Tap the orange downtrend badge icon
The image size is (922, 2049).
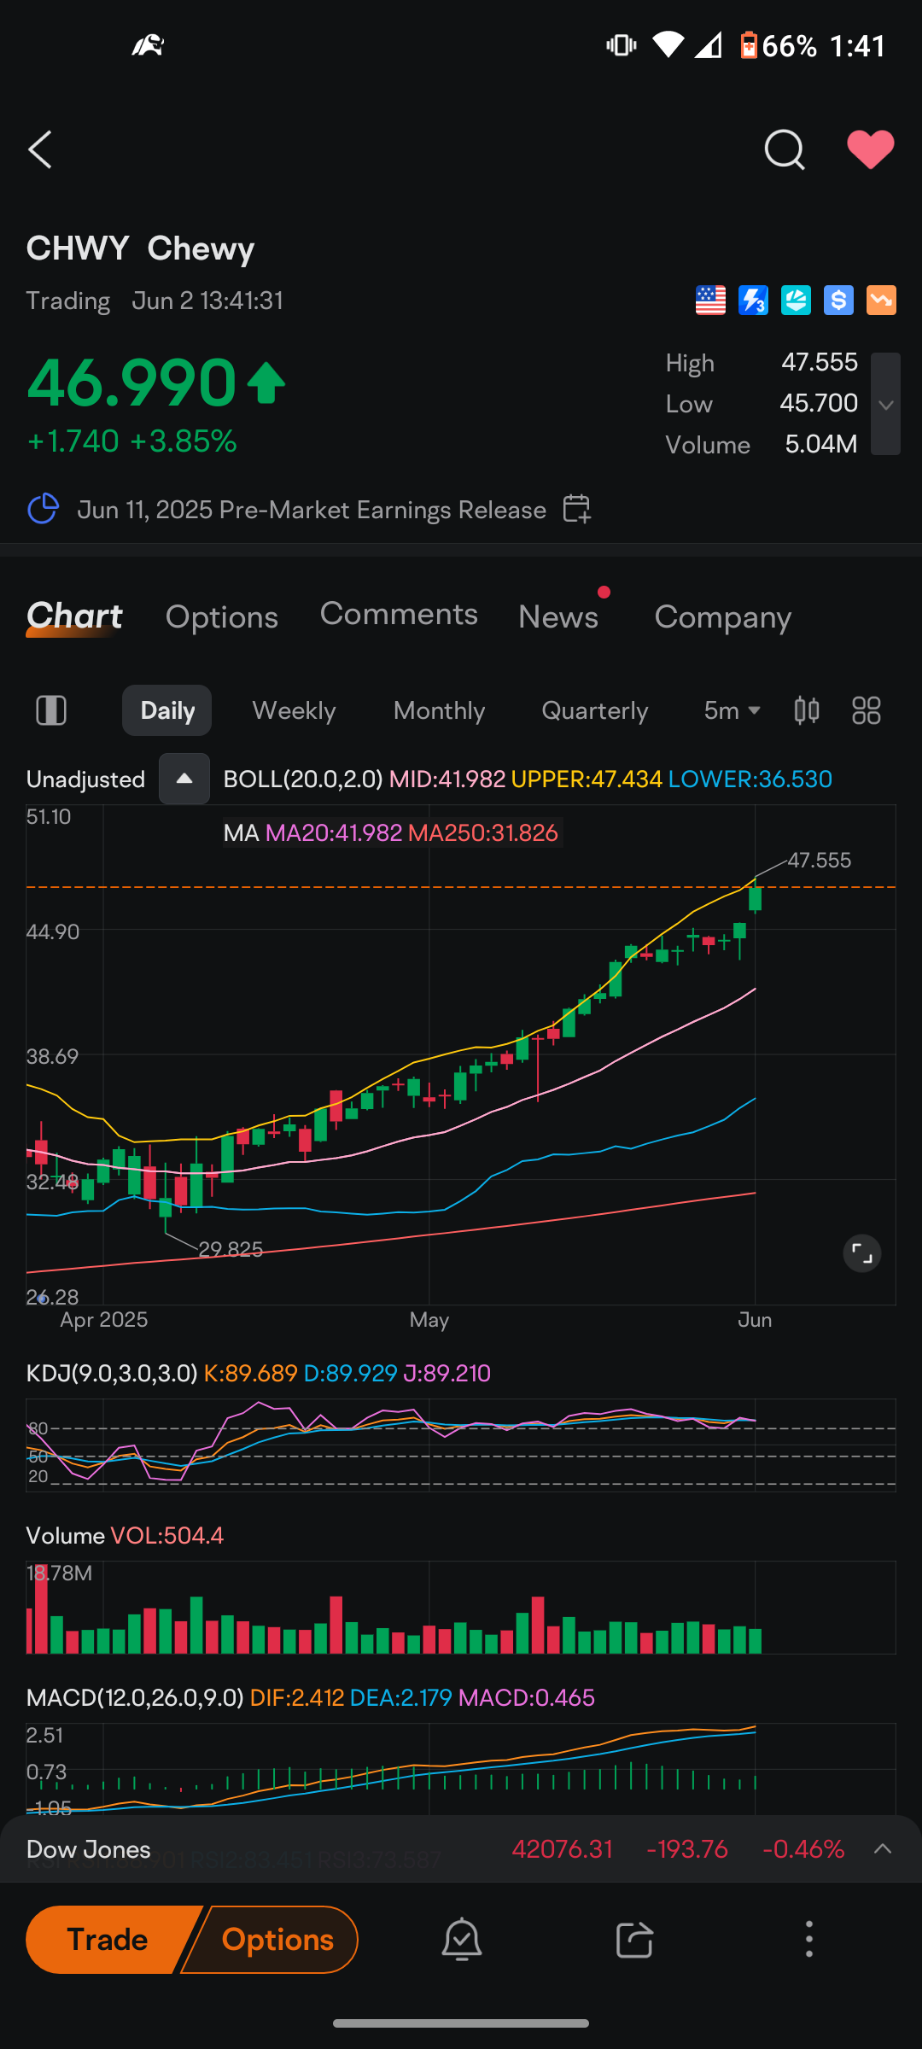(x=881, y=300)
